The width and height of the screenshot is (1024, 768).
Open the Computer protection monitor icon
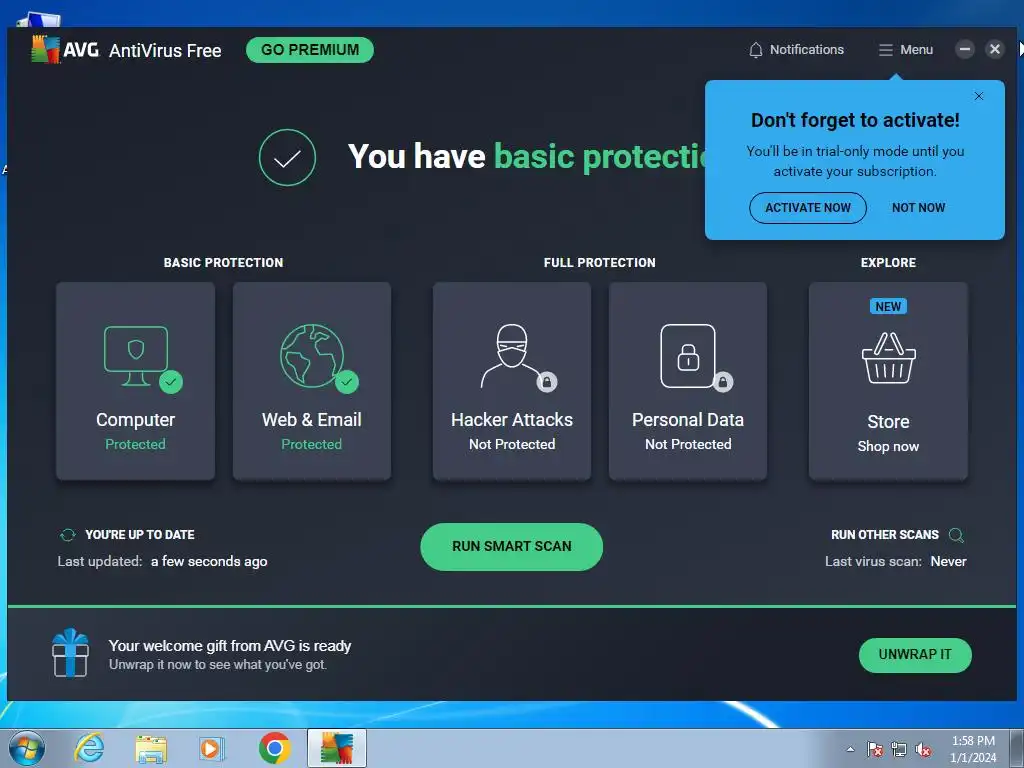pos(135,355)
